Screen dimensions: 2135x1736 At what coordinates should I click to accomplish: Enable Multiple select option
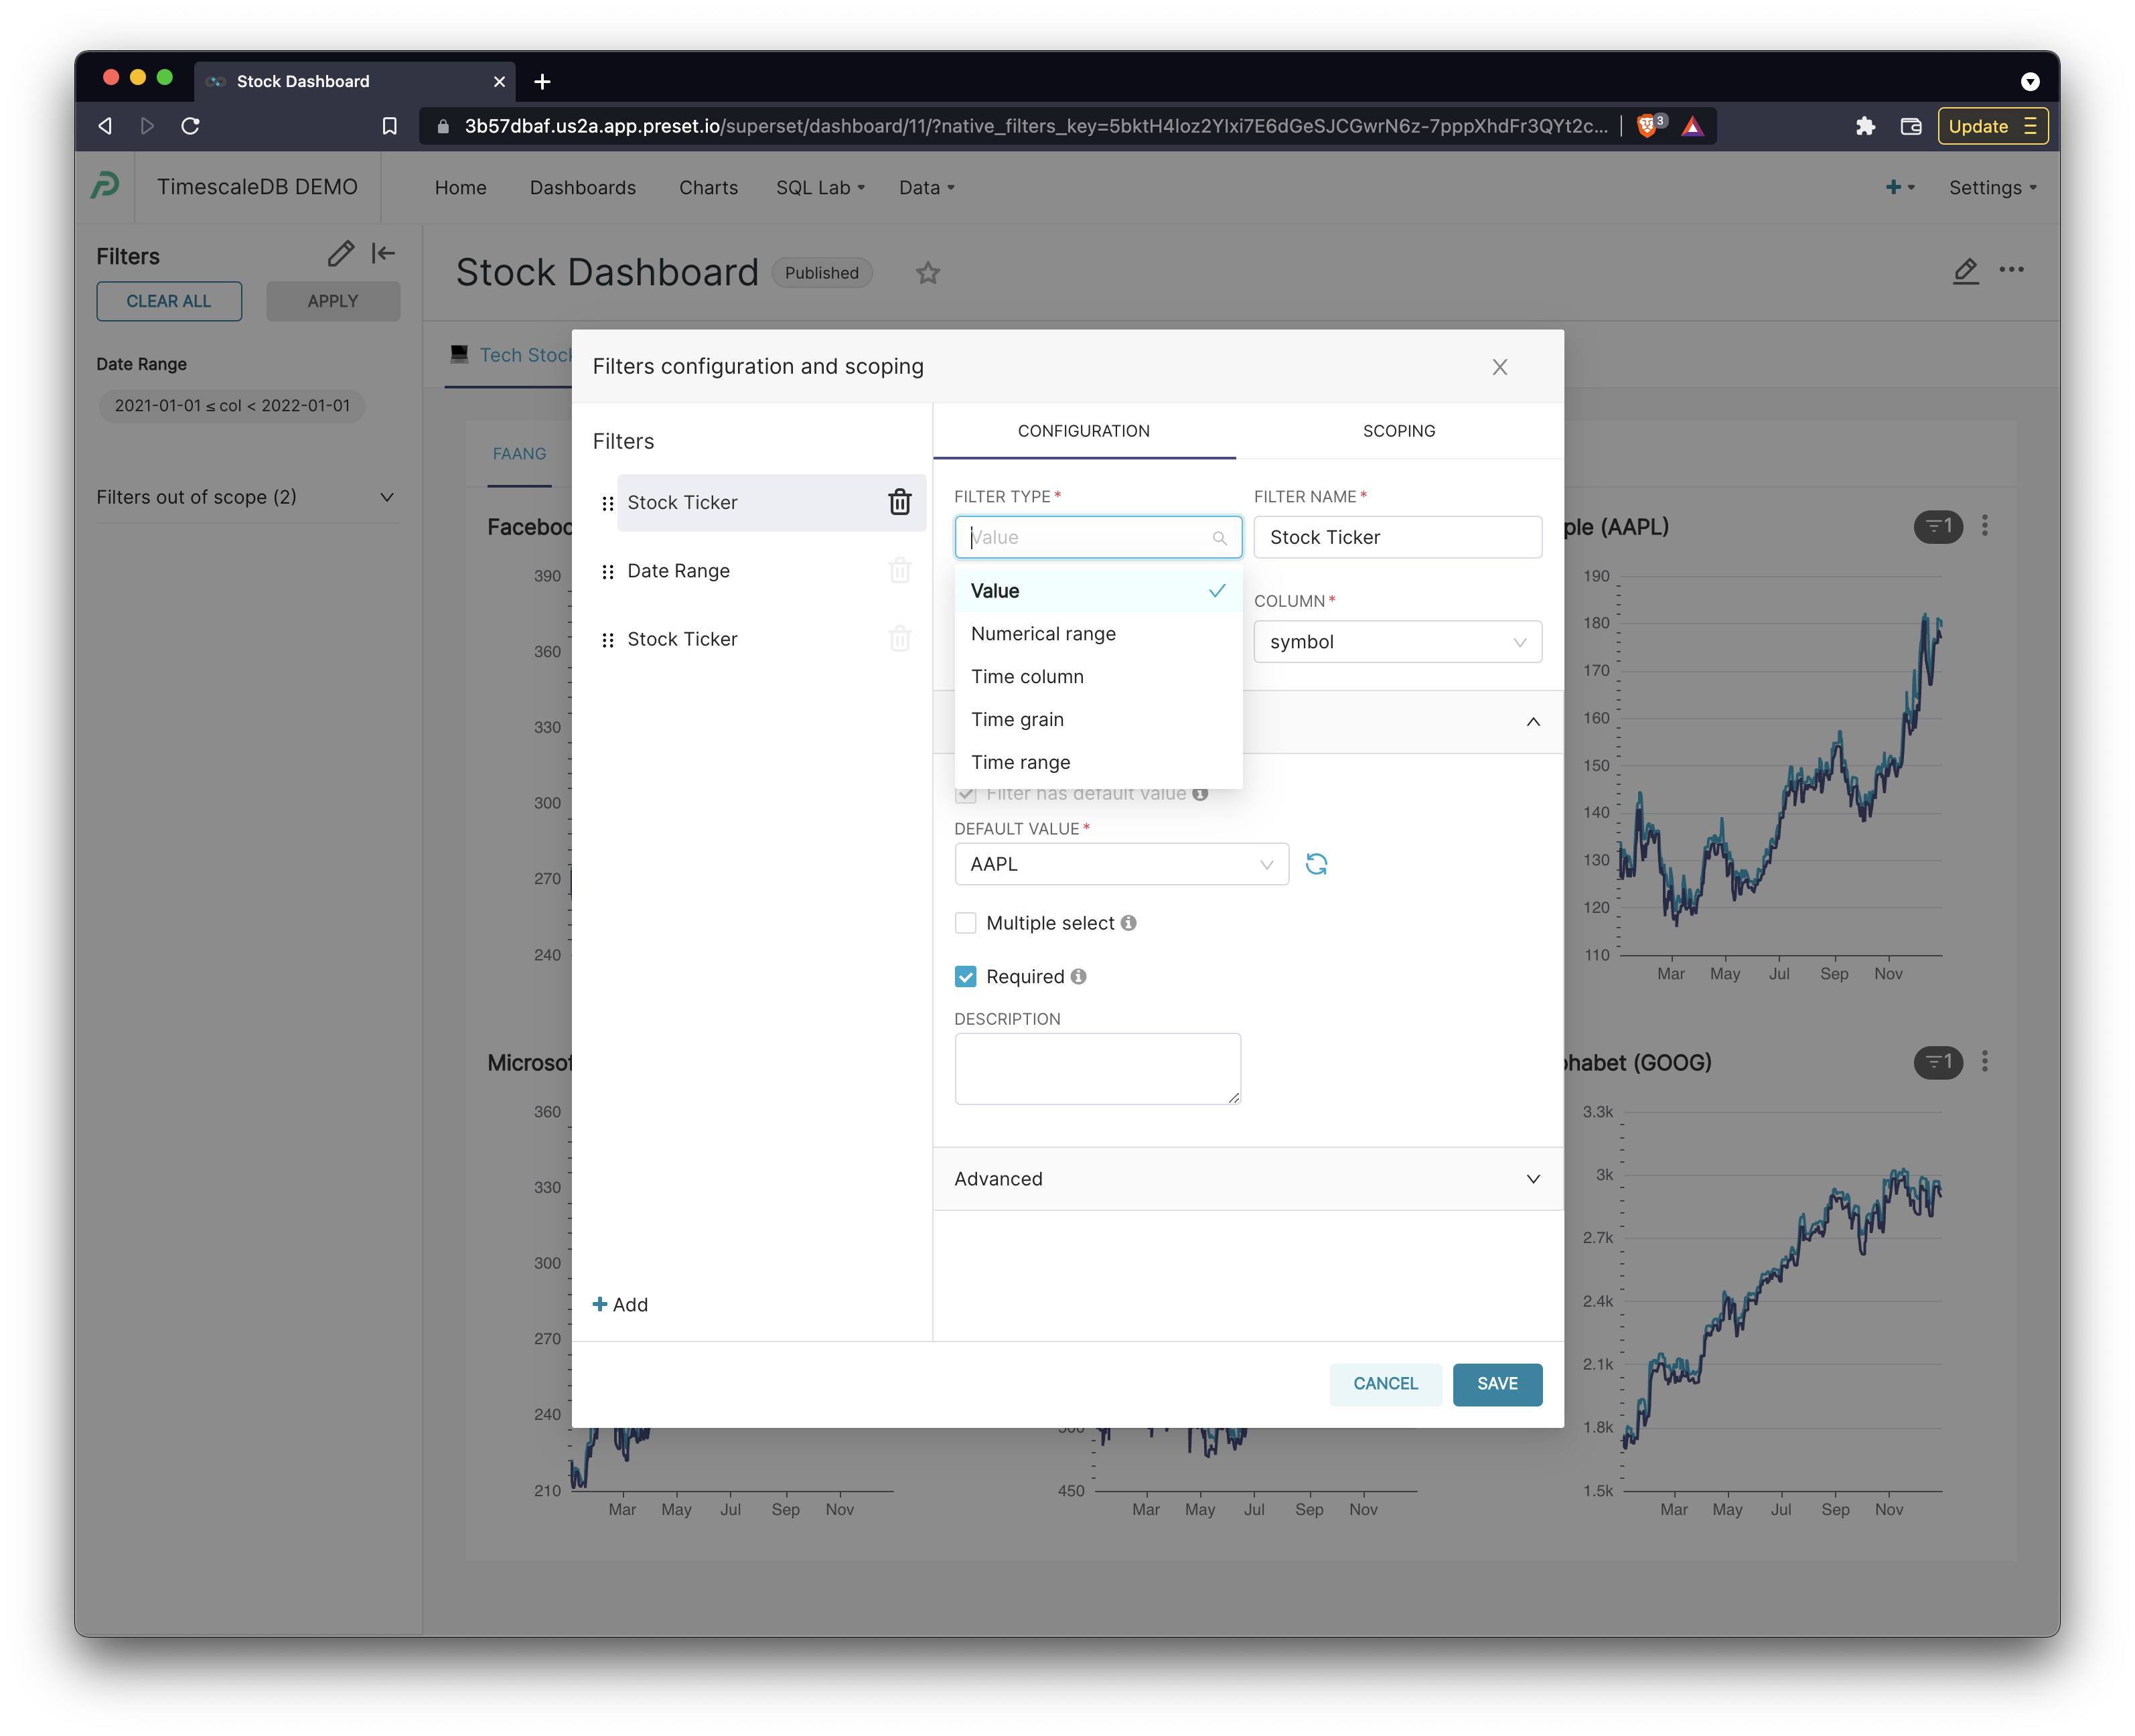pyautogui.click(x=966, y=923)
